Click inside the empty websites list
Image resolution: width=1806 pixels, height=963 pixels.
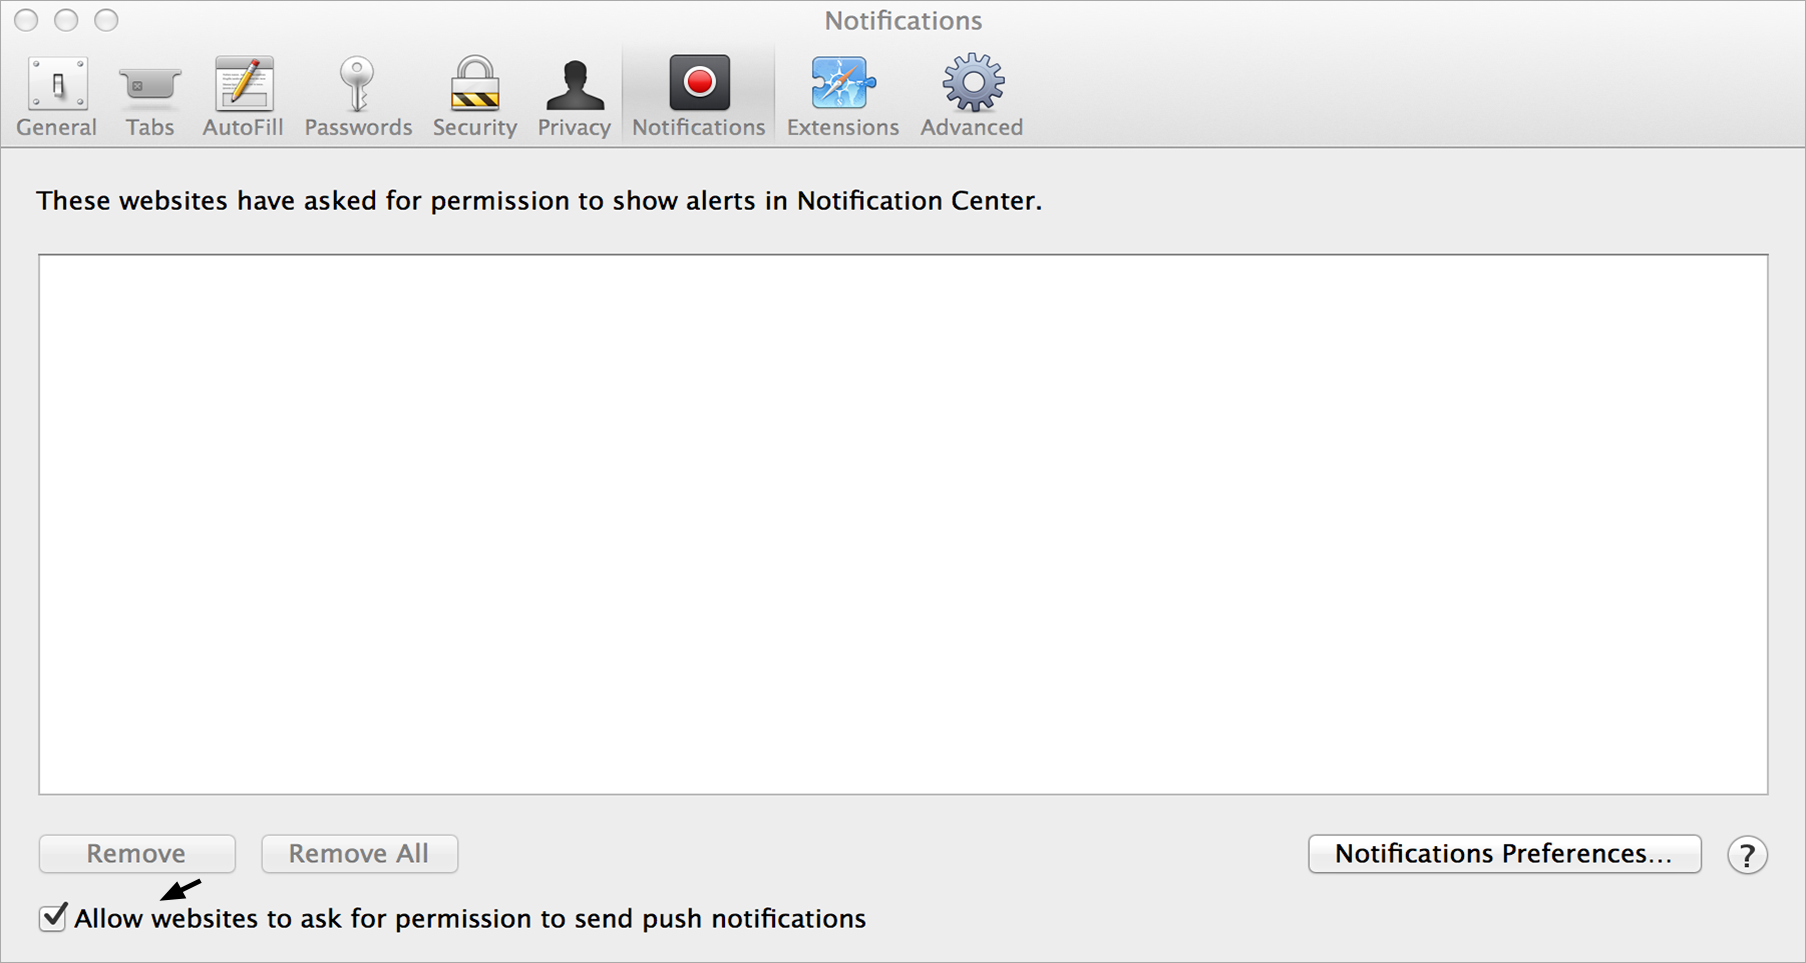coord(903,524)
